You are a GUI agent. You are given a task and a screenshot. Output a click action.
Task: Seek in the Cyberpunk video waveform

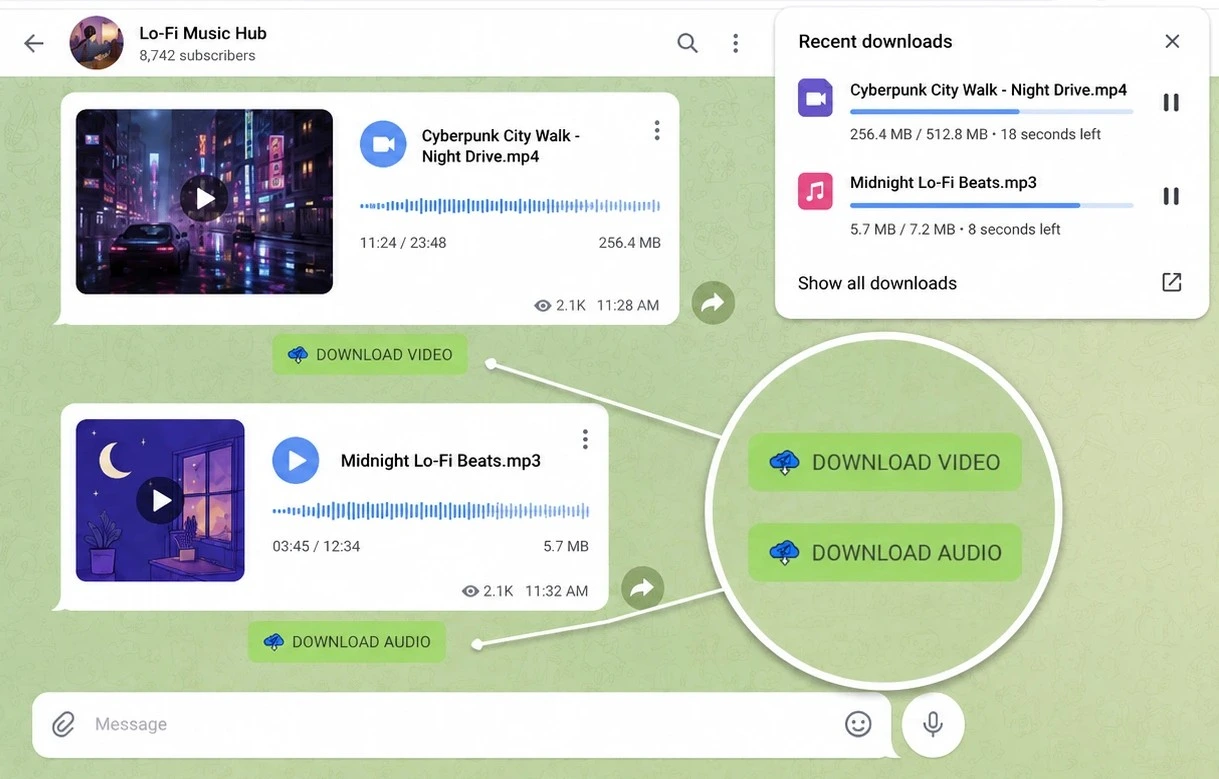pyautogui.click(x=510, y=206)
